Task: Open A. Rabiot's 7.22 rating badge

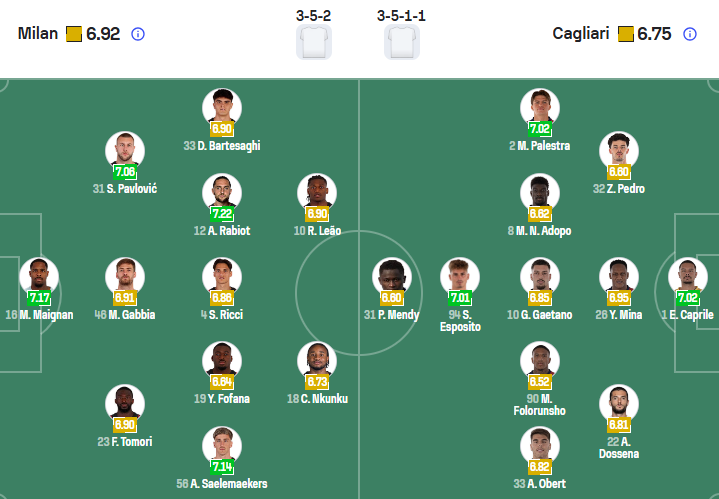Action: click(x=222, y=214)
